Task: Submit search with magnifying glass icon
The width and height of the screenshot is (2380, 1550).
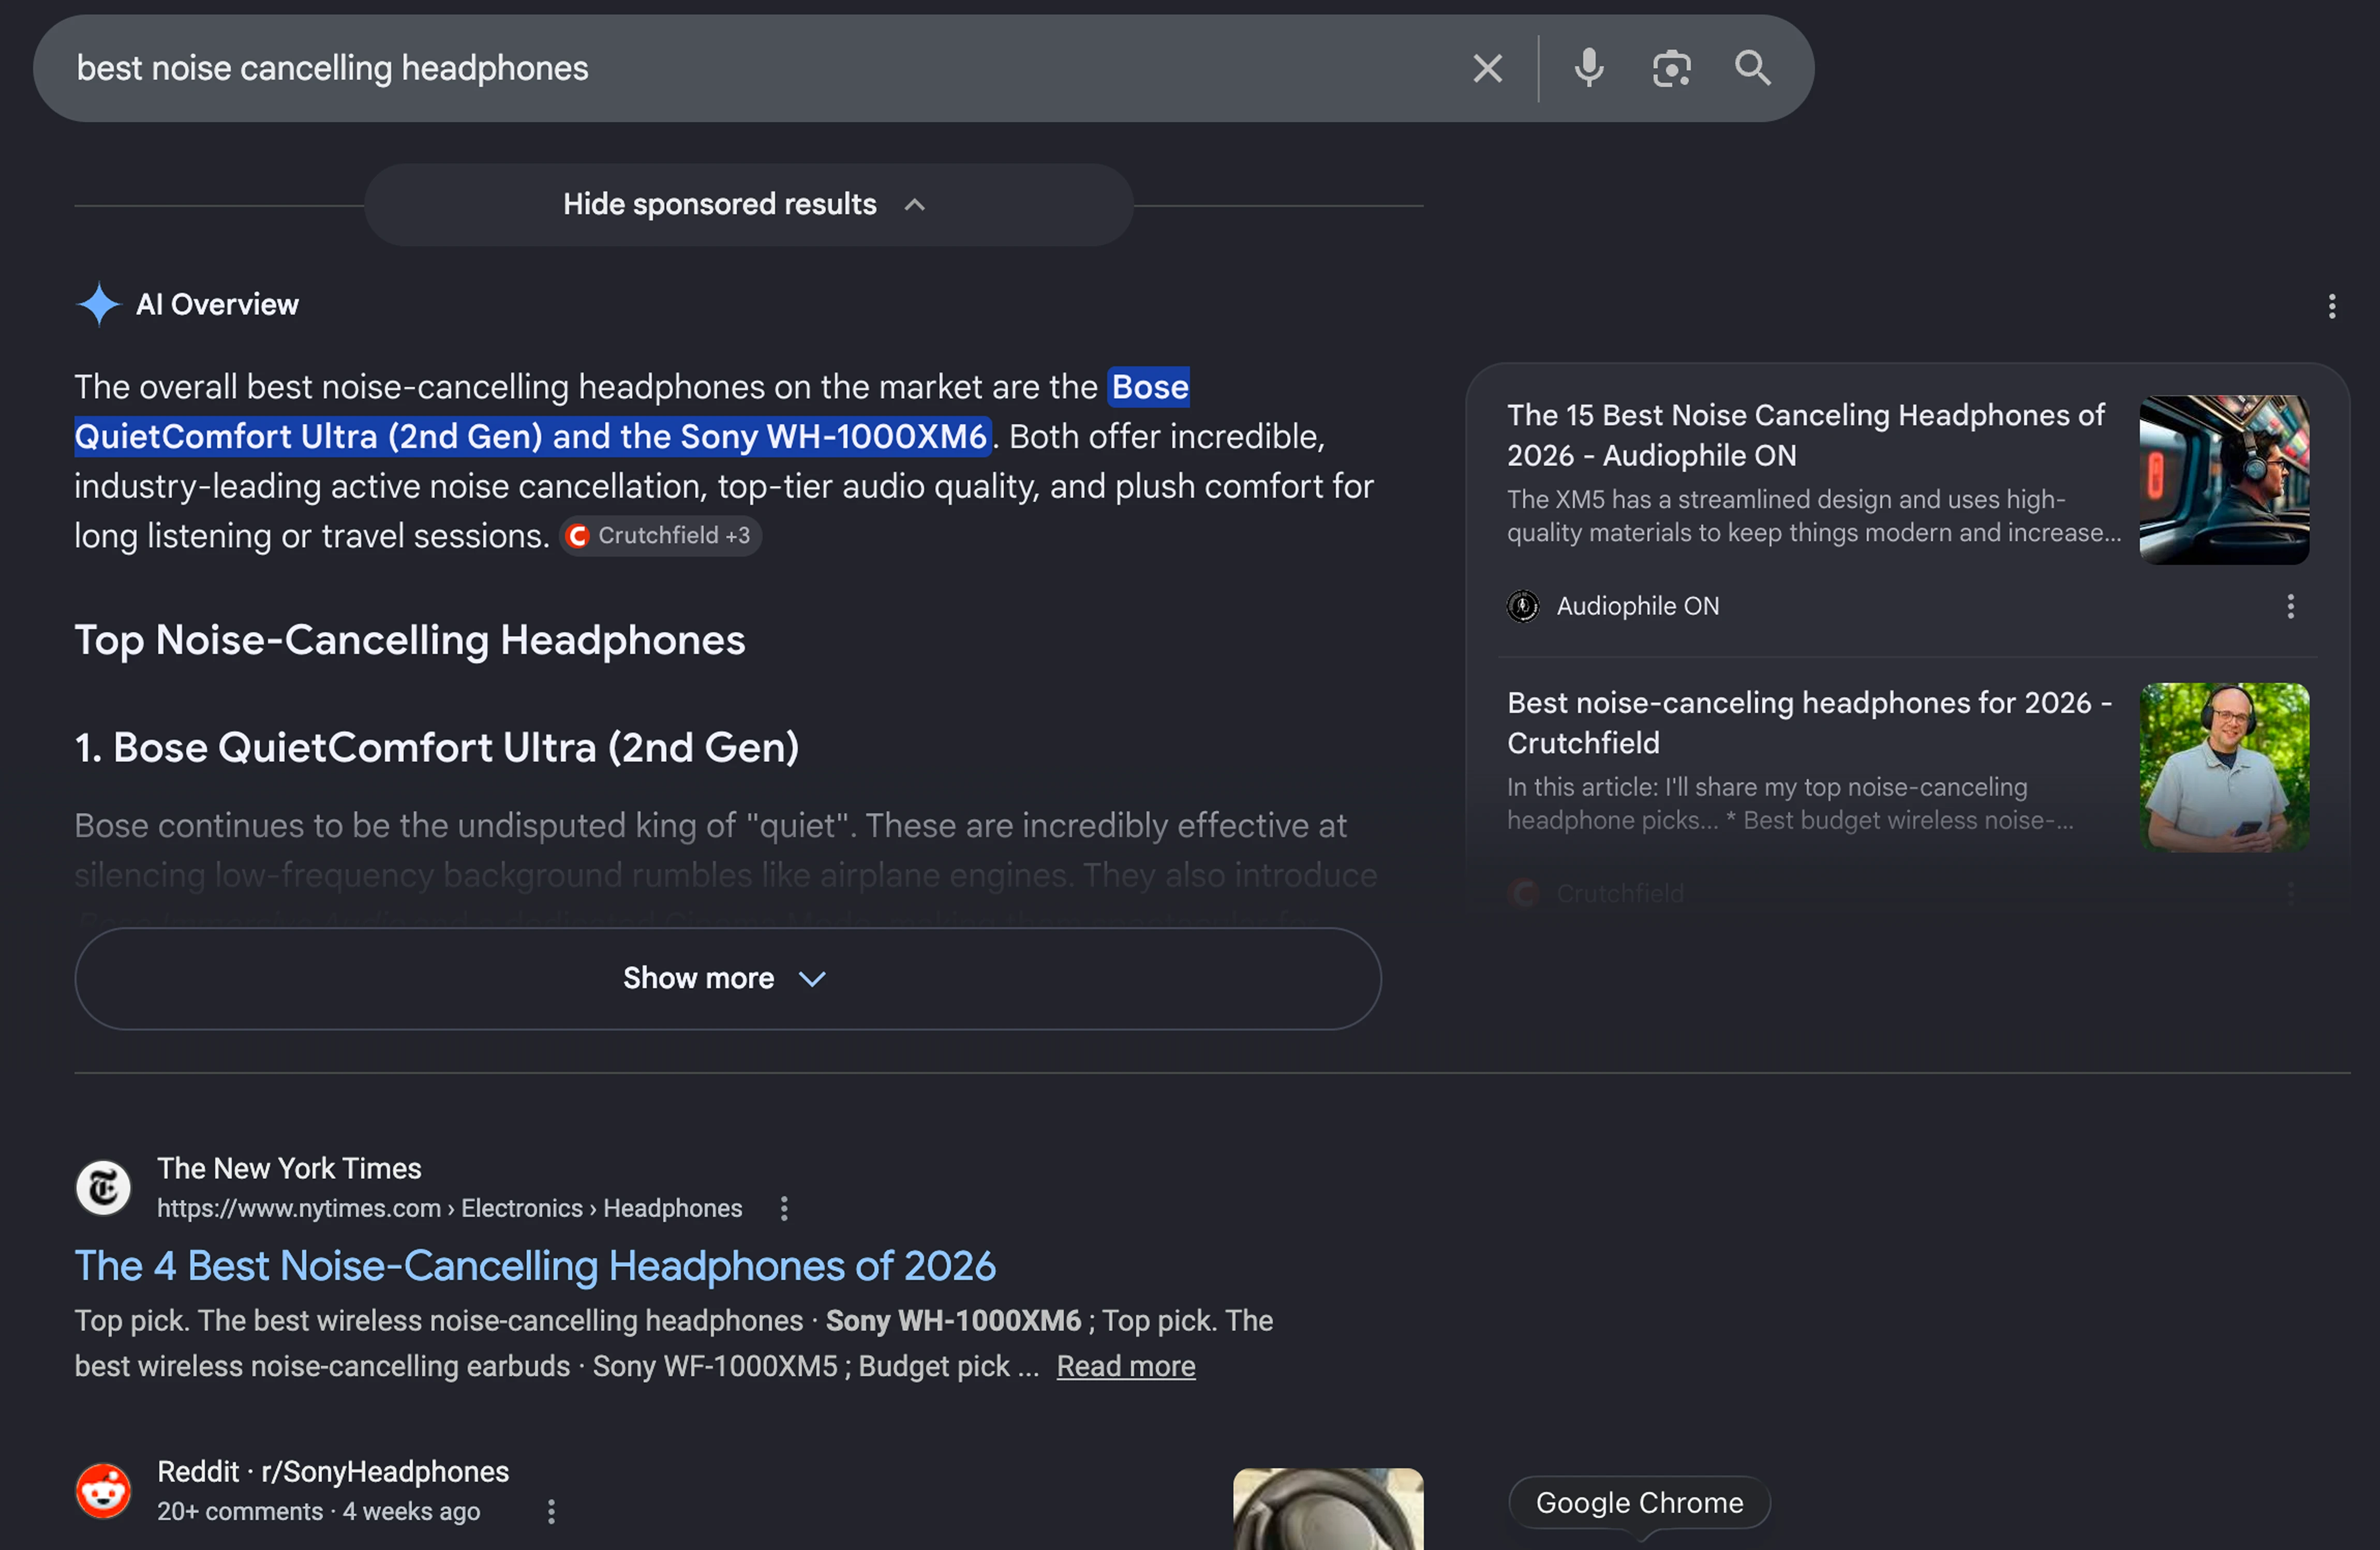Action: [x=1752, y=68]
